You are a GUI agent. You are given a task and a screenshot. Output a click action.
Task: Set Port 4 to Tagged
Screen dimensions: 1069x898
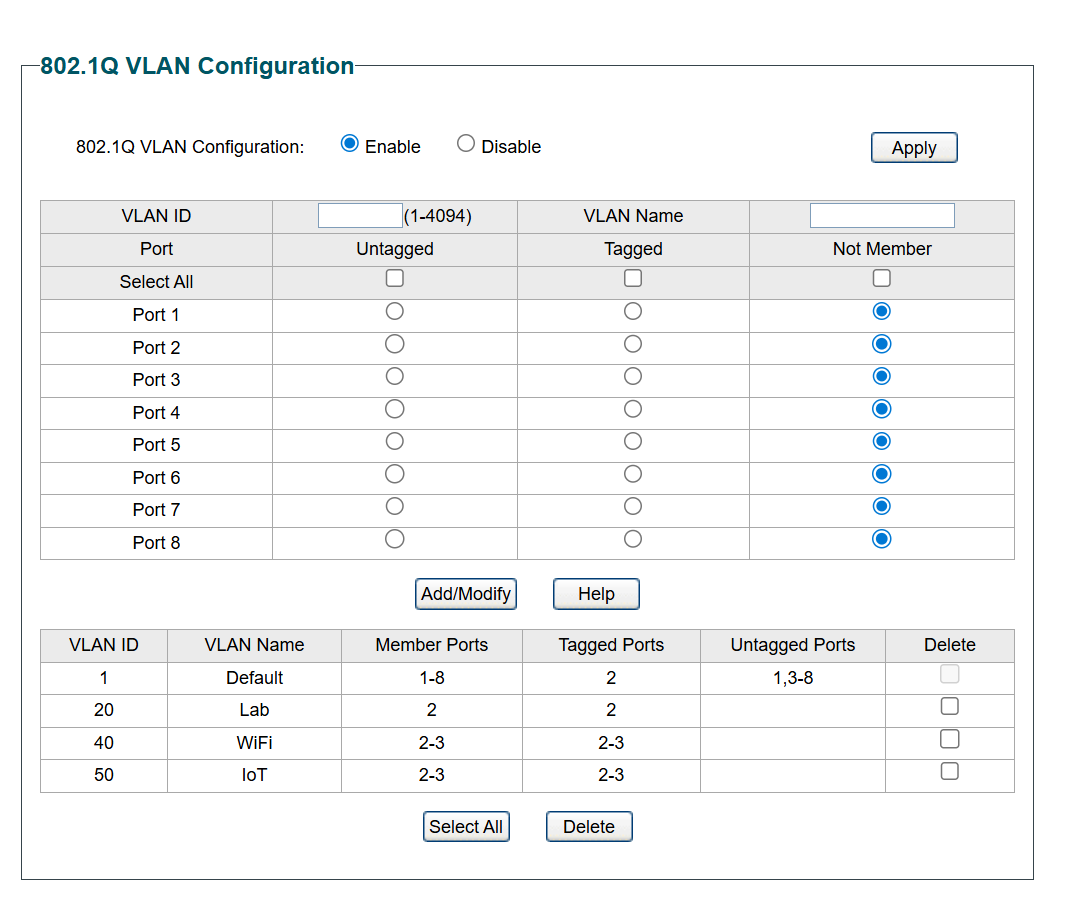[x=633, y=409]
